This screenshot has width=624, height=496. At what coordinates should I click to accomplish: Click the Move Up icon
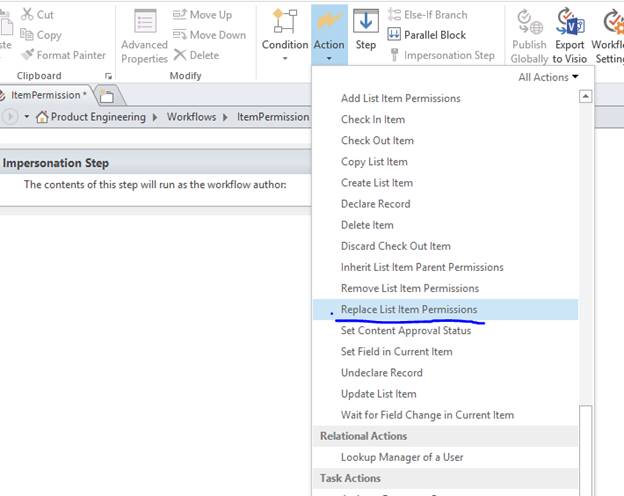coord(179,14)
